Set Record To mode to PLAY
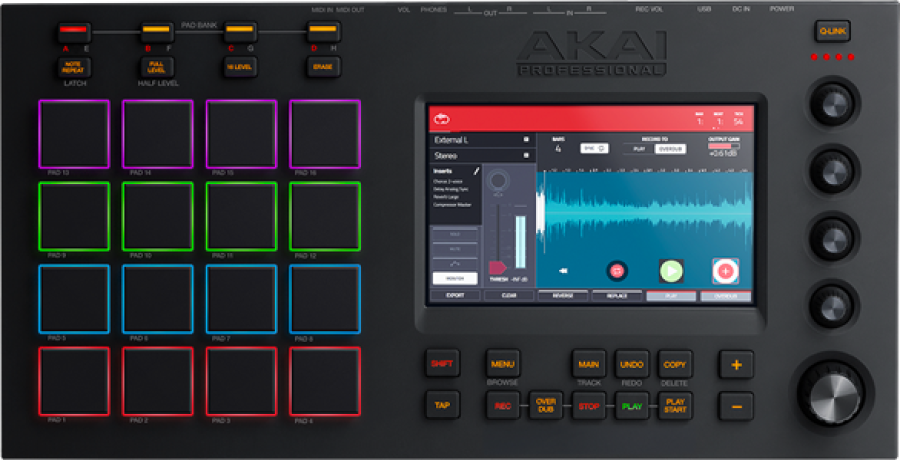900x460 pixels. 639,149
